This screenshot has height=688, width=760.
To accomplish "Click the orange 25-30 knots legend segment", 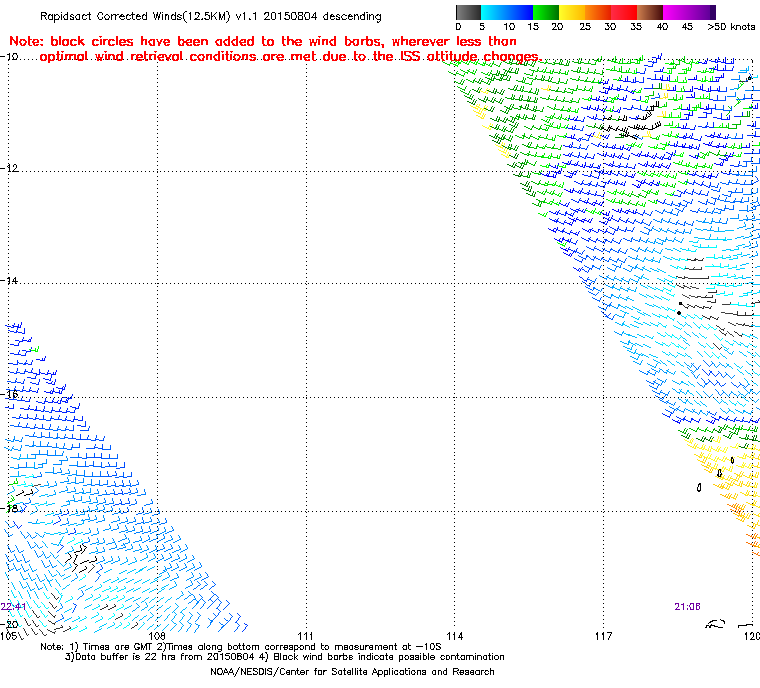I will pos(598,12).
